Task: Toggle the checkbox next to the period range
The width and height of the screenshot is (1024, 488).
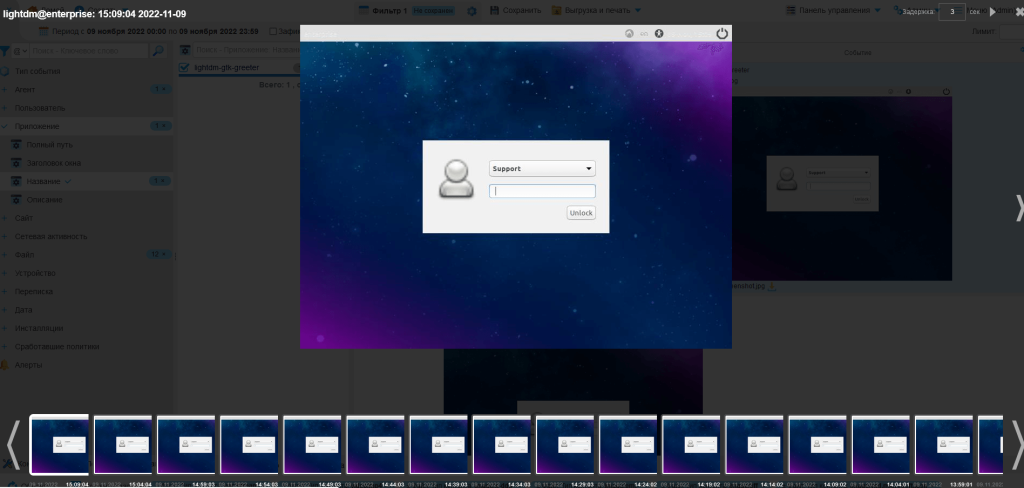Action: point(274,31)
